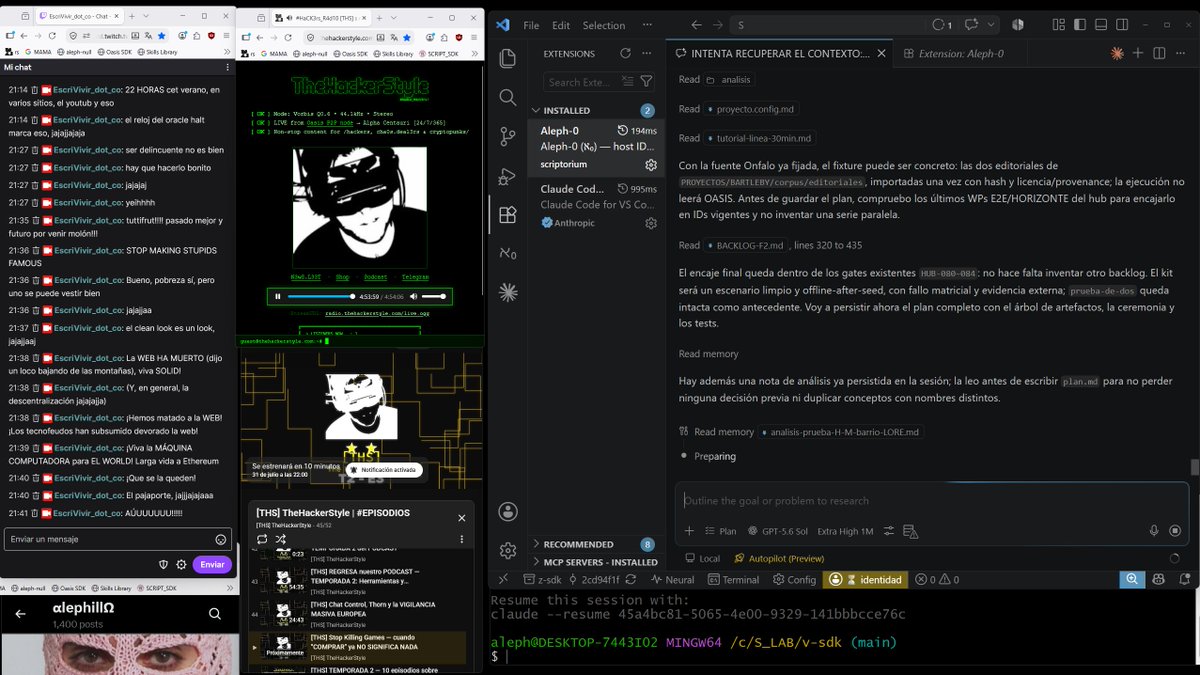
Task: Open the Explorer view in VS Code activity bar
Action: pyautogui.click(x=508, y=58)
